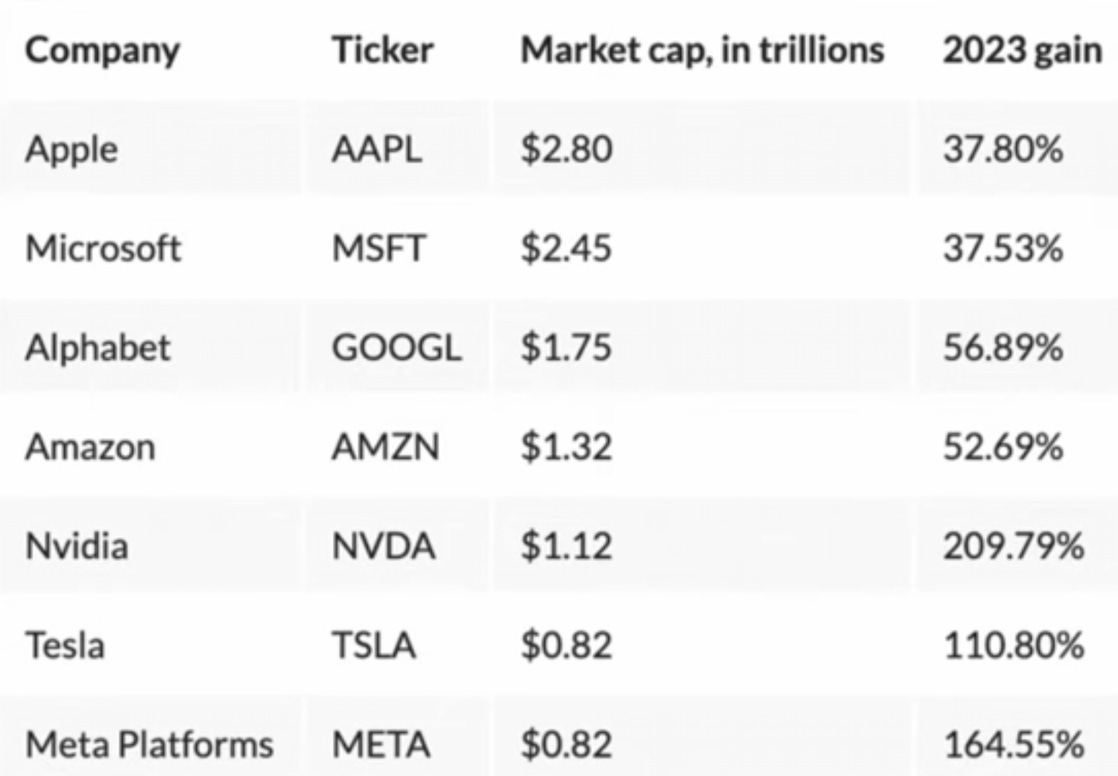The image size is (1118, 776).
Task: Select Microsoft in the Company column
Action: 103,248
